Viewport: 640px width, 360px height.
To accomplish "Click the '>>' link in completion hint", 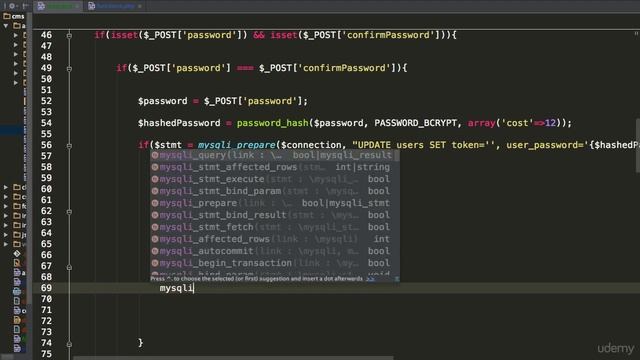I will coord(370,279).
